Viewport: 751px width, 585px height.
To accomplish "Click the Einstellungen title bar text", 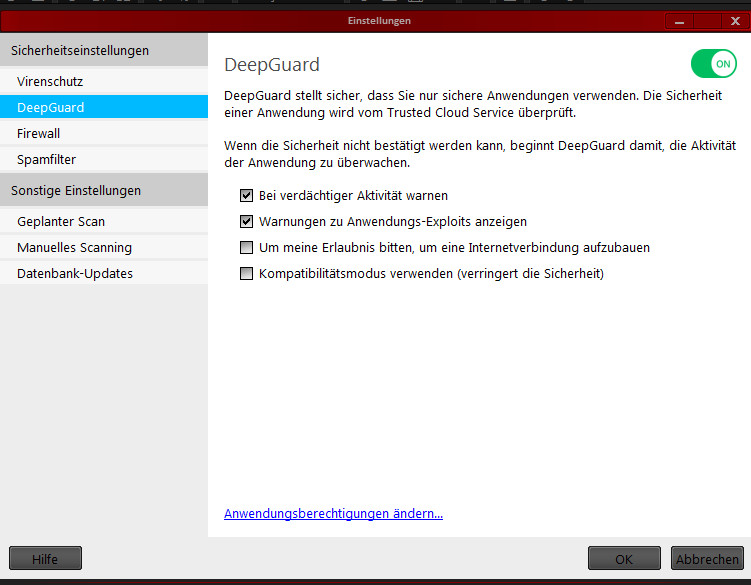I will 379,21.
